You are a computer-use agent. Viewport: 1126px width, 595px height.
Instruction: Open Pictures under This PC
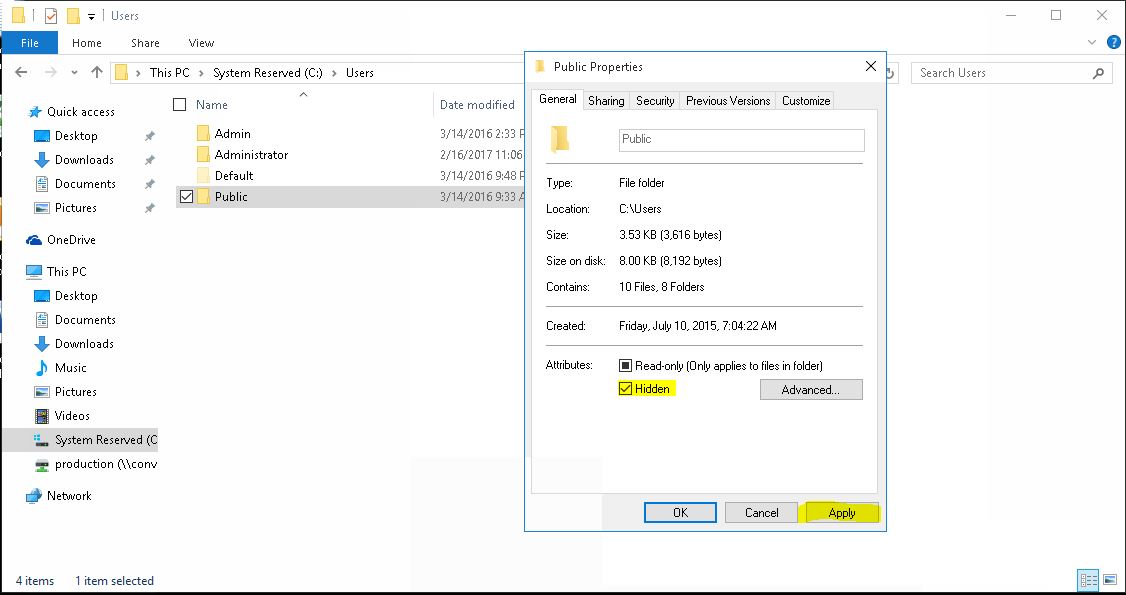[75, 392]
